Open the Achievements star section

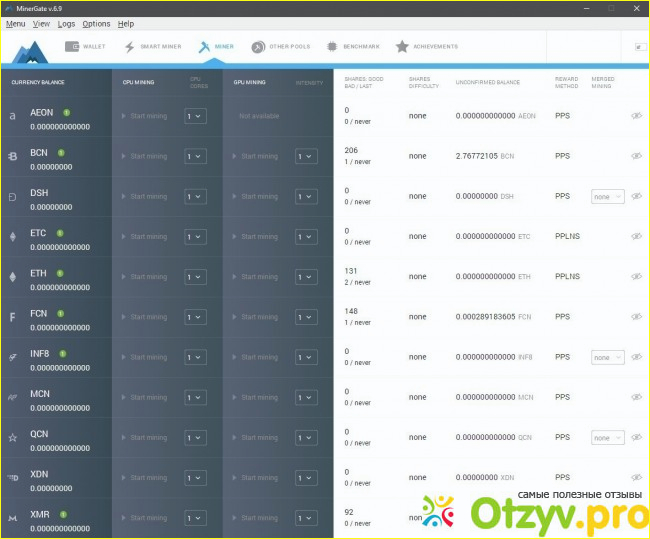[x=427, y=47]
